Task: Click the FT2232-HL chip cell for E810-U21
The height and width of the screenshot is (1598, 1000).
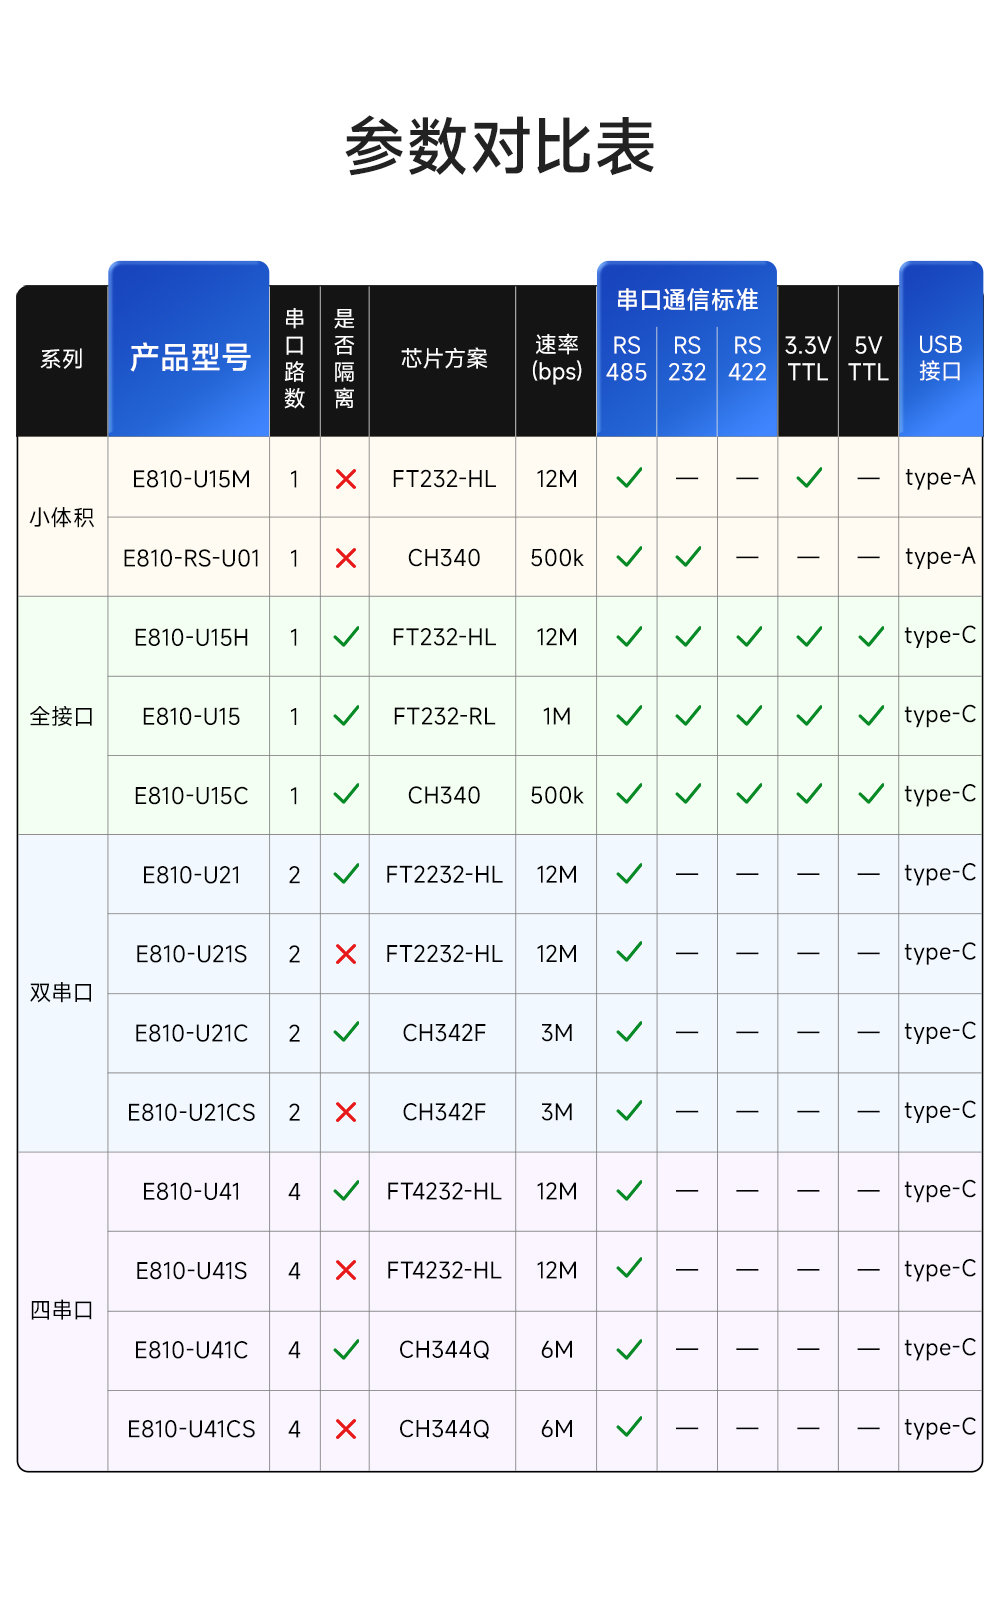Action: pyautogui.click(x=444, y=875)
